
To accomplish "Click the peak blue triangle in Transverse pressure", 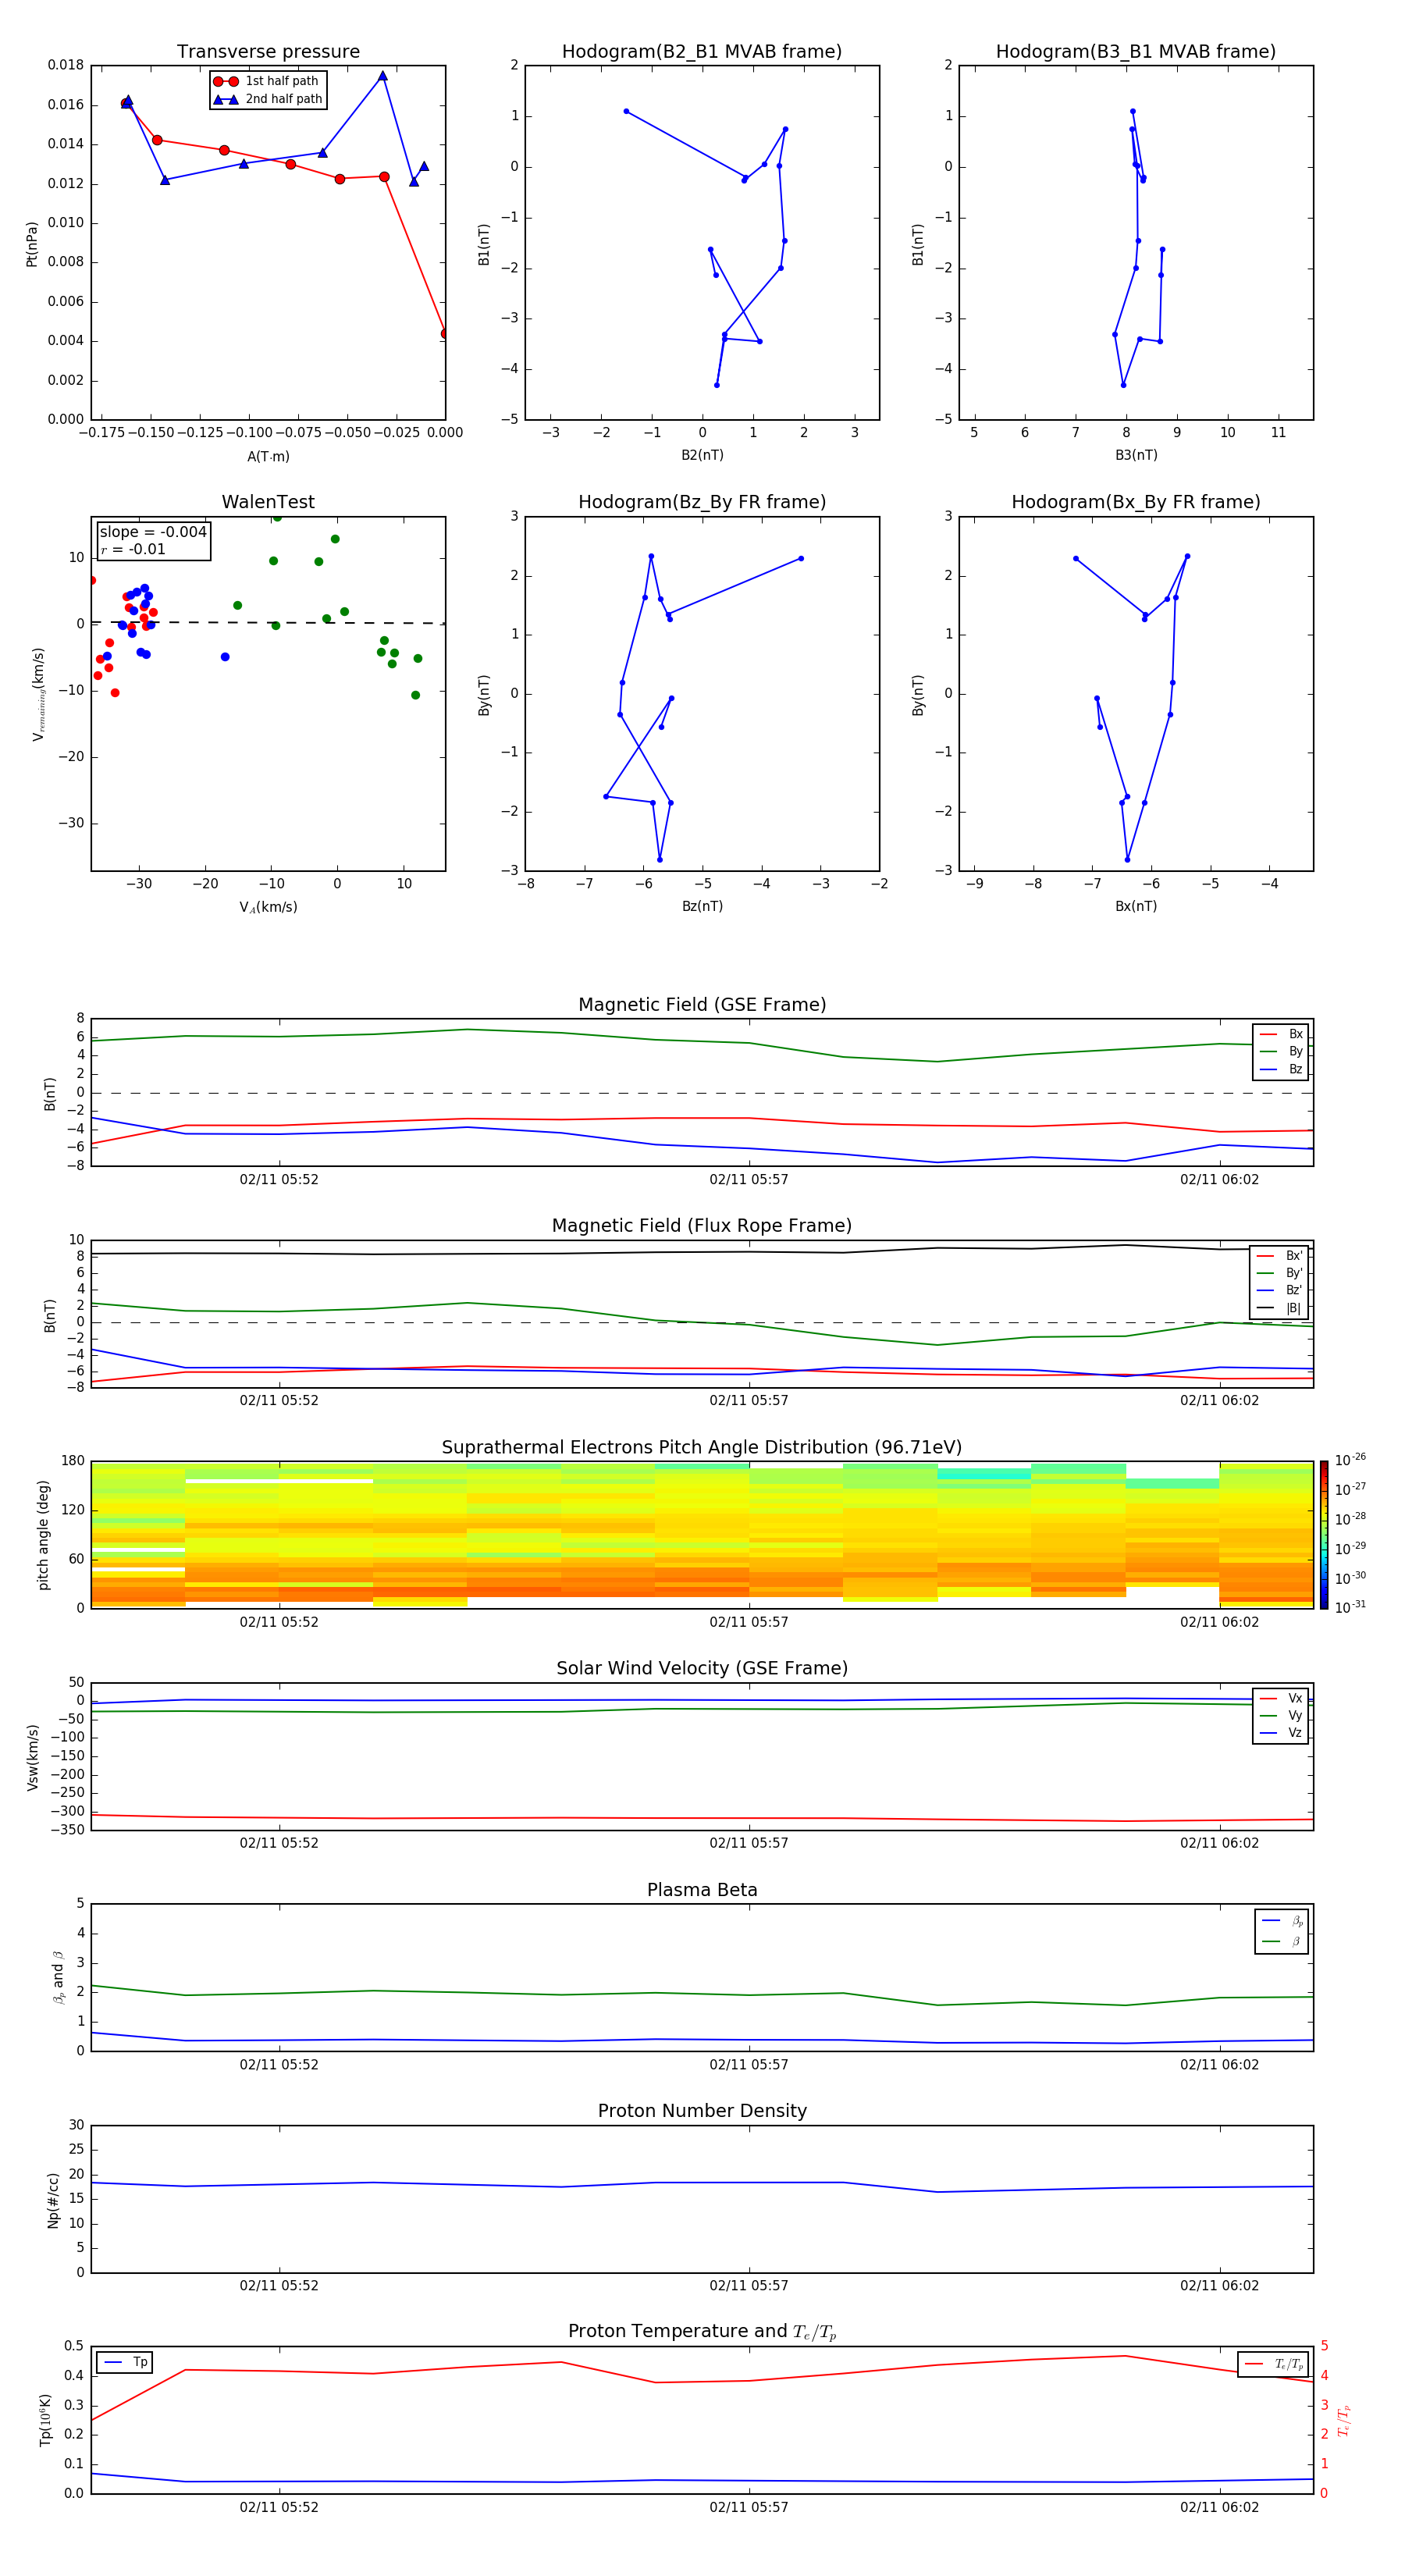I will [x=383, y=76].
